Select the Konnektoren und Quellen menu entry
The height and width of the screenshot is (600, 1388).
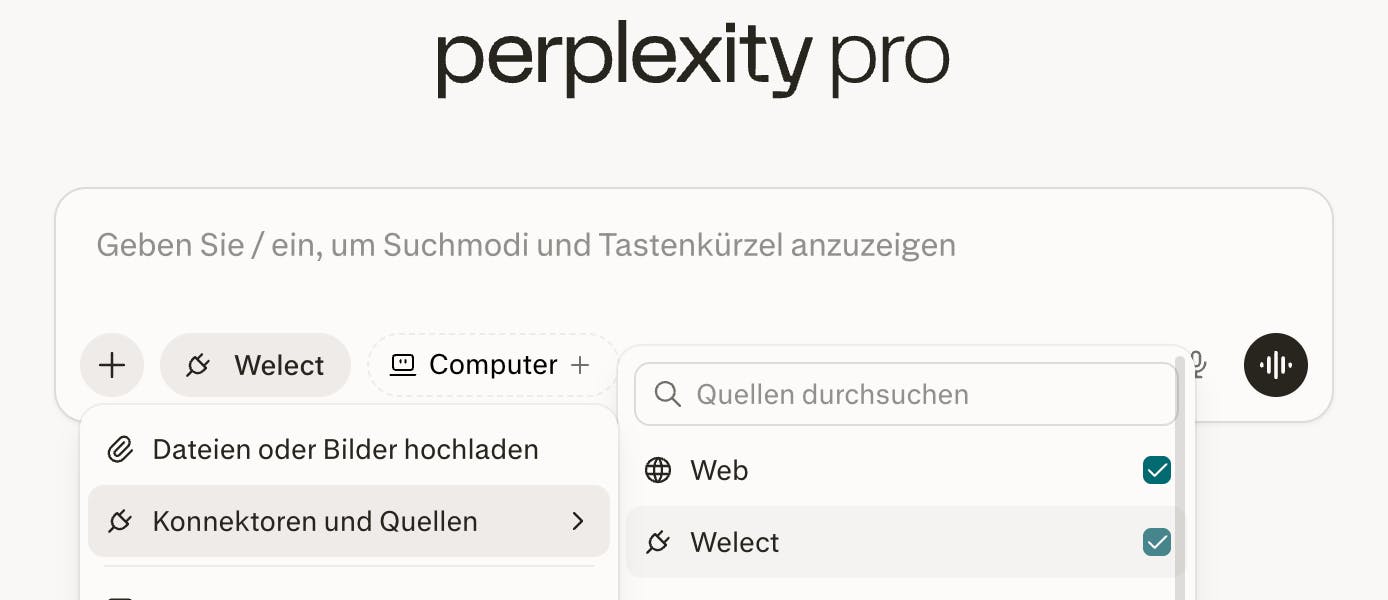point(314,521)
